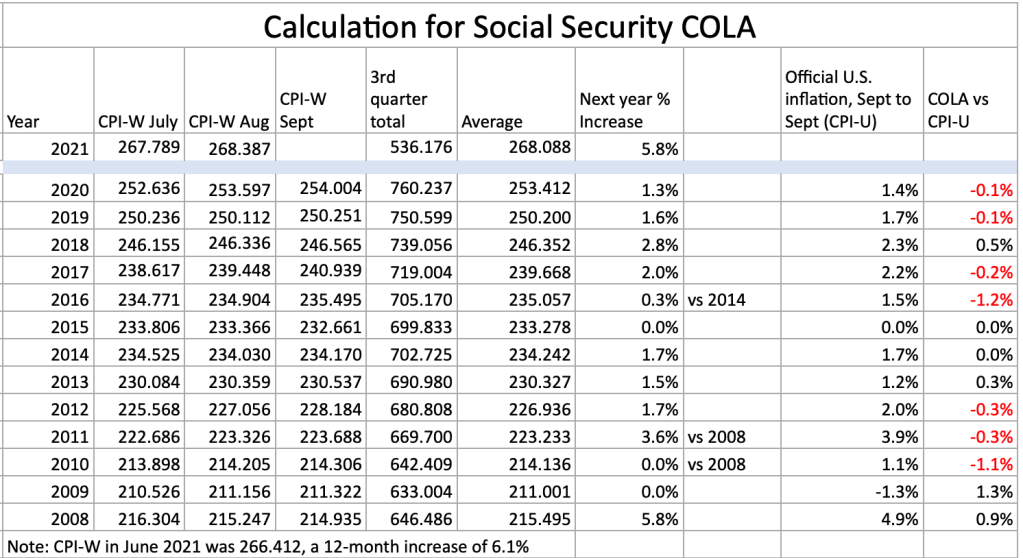Select the "Average" column header
Image resolution: width=1023 pixels, height=558 pixels.
[492, 122]
